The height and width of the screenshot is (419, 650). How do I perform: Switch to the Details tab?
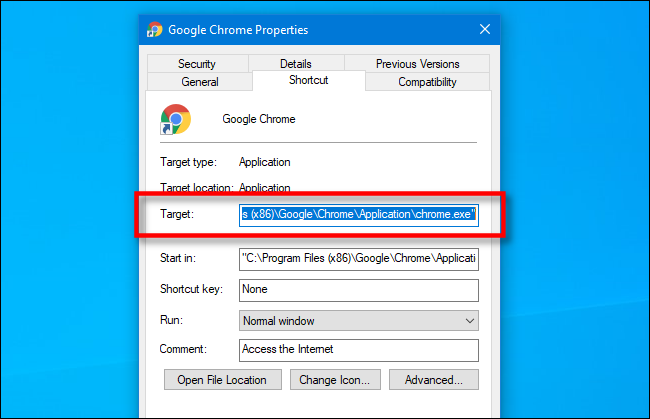(296, 64)
